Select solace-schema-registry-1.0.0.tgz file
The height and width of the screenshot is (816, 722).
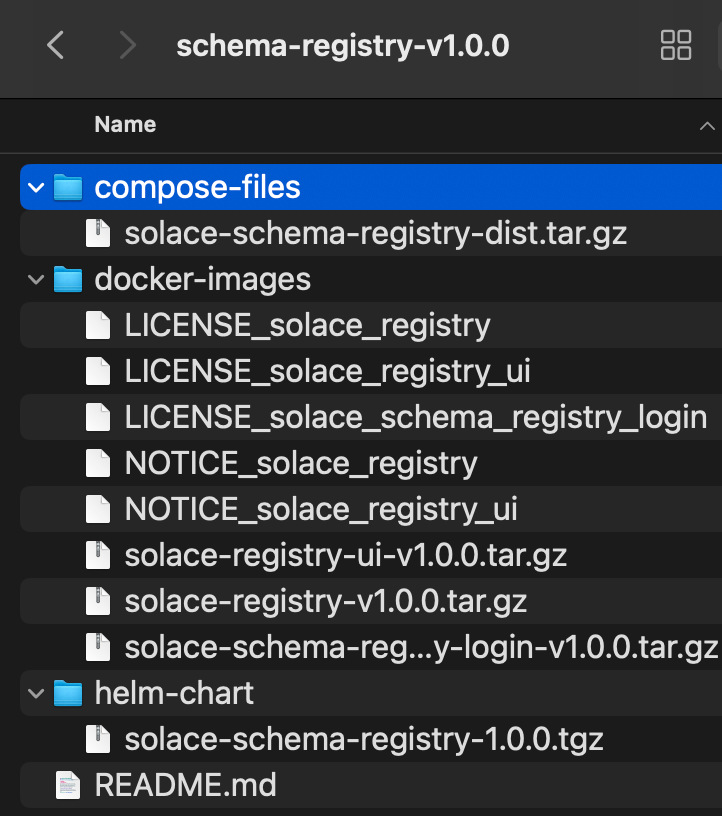click(x=363, y=739)
